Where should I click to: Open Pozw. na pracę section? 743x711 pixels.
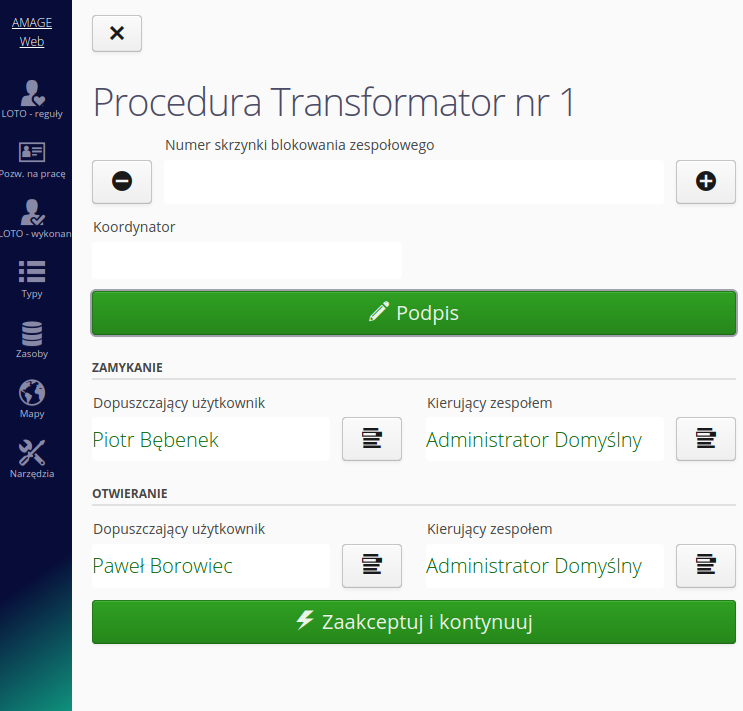(x=32, y=158)
